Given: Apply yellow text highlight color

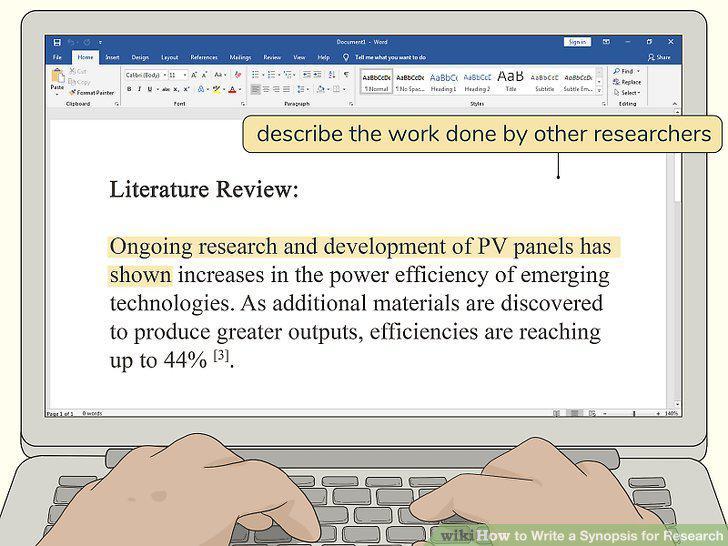Looking at the screenshot, I should (x=216, y=89).
